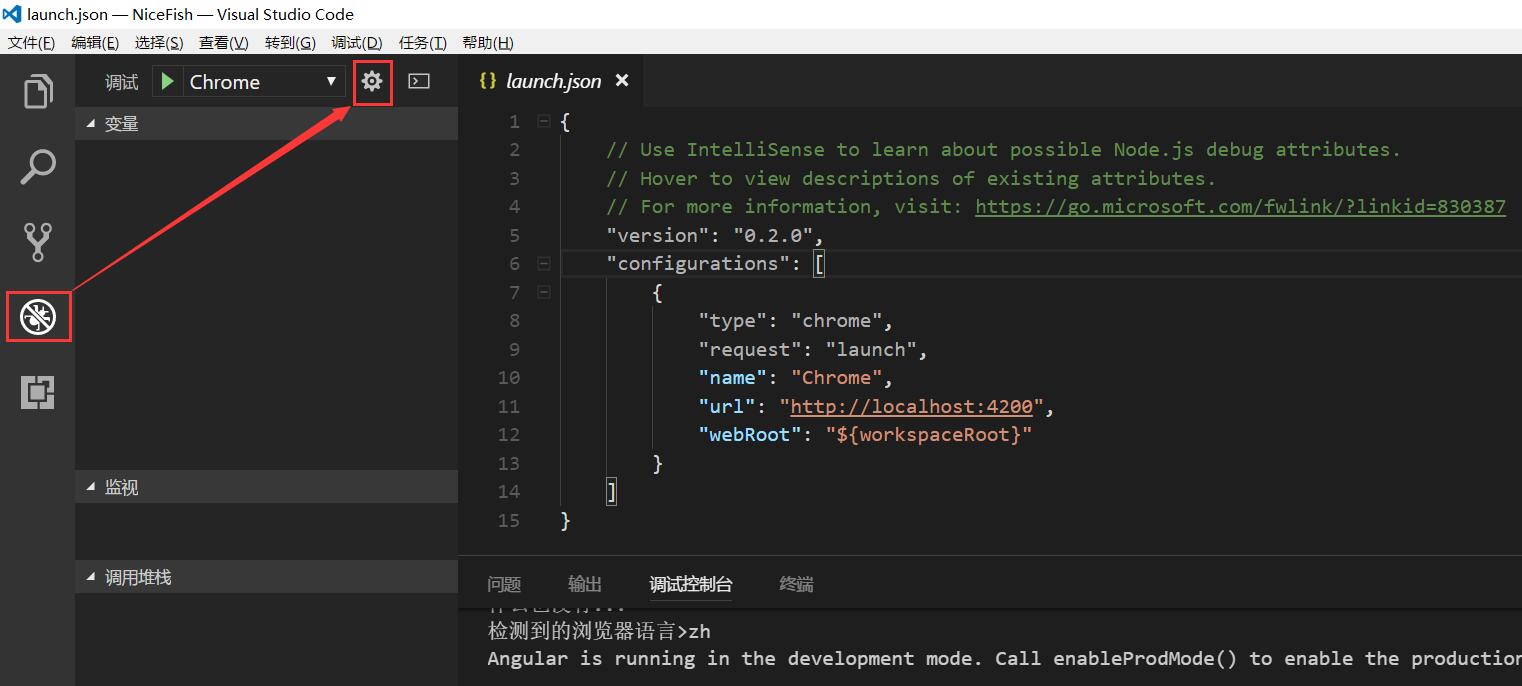Open the Debug view icon
This screenshot has height=686, width=1522.
tap(38, 317)
